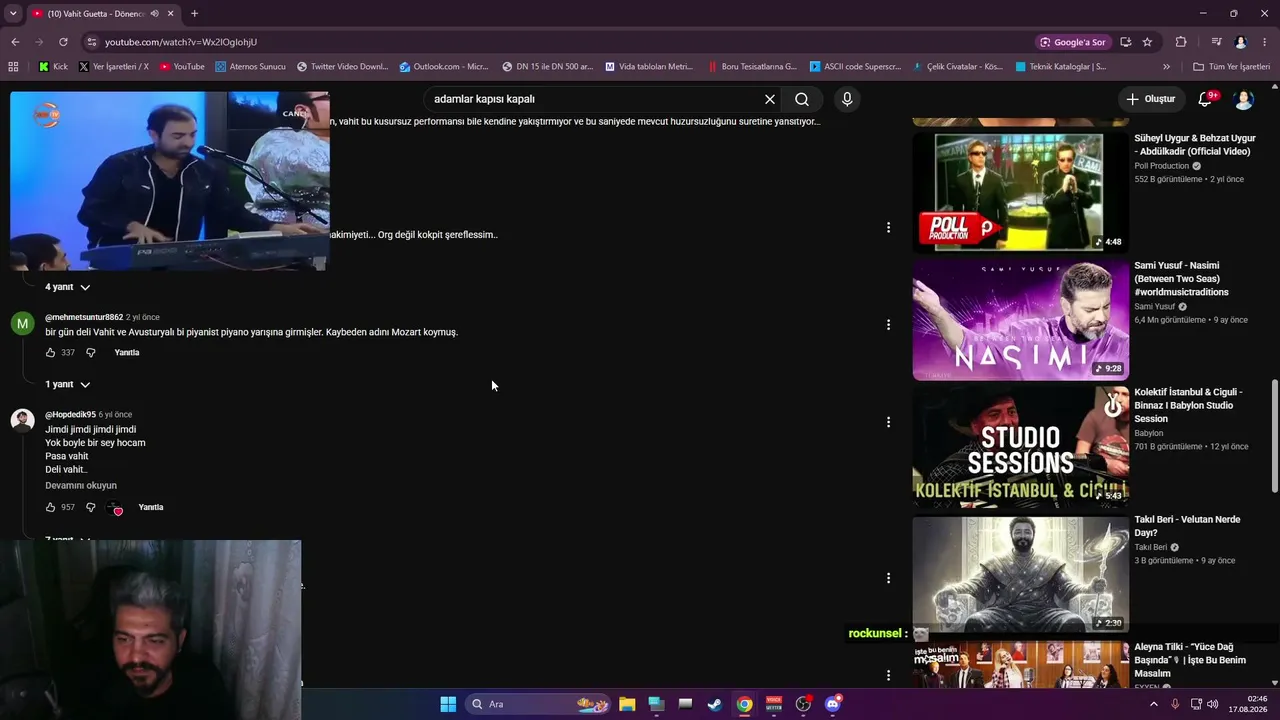Expand the '4 yanıt' replies
The height and width of the screenshot is (720, 1280).
(x=67, y=287)
